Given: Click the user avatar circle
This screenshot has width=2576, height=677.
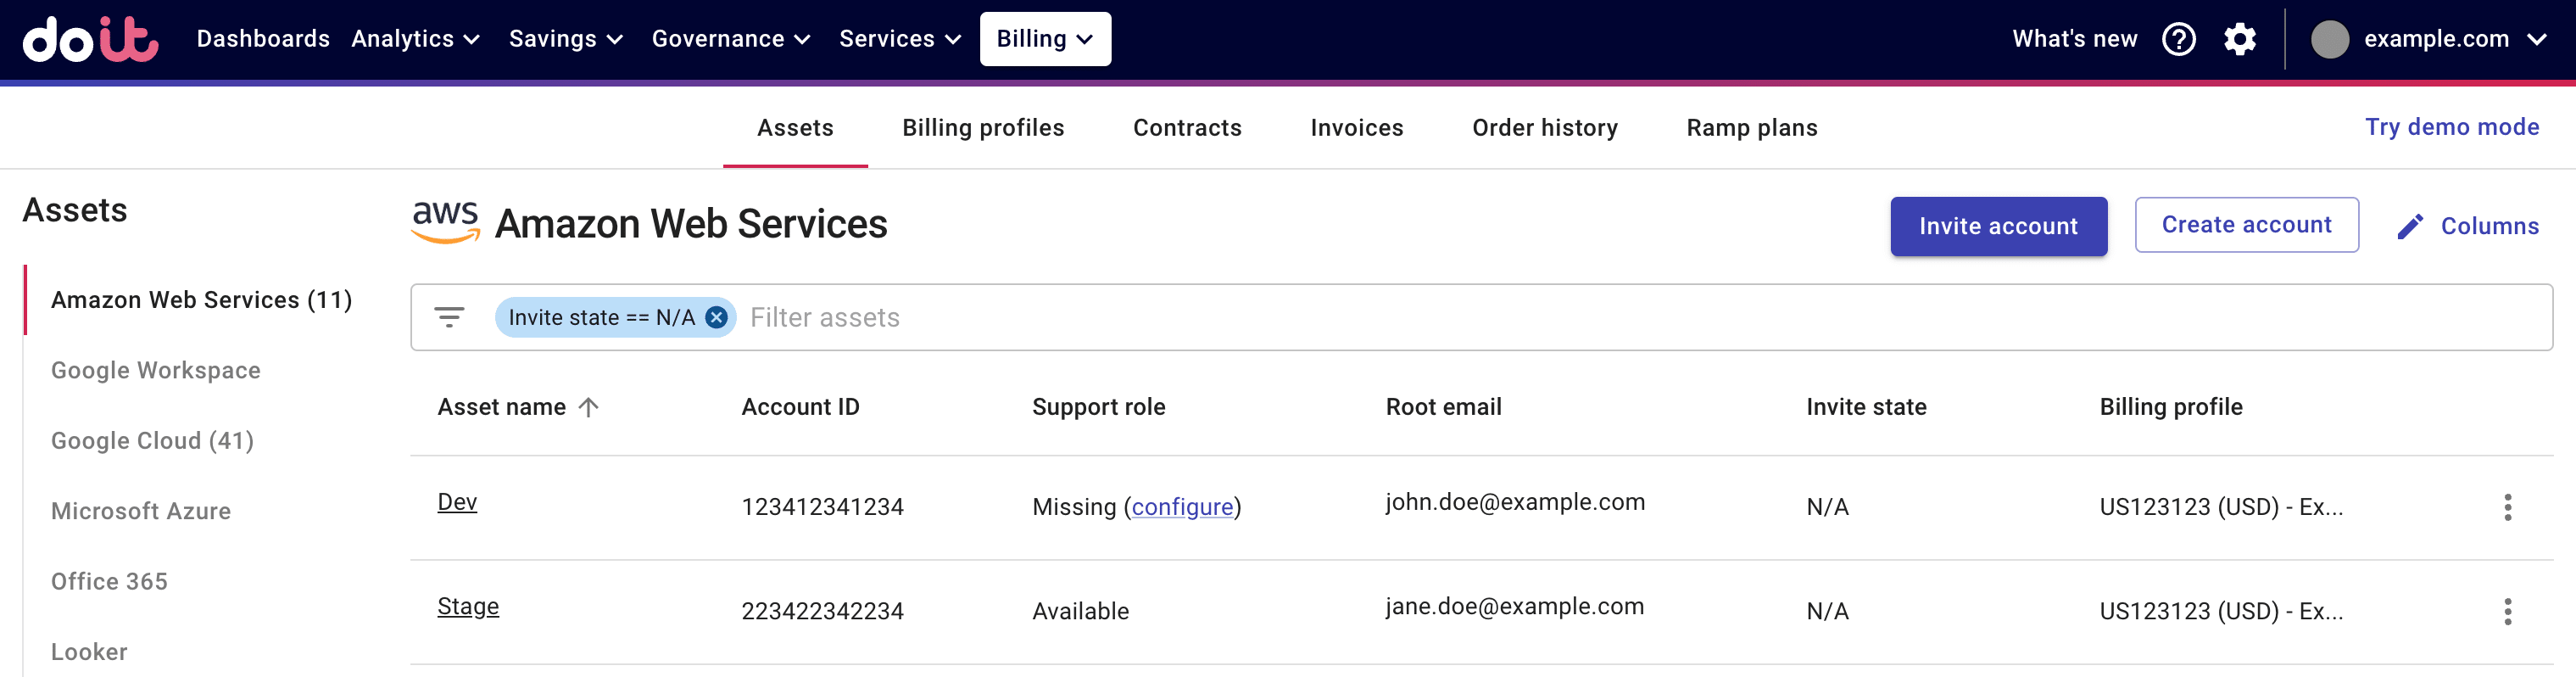Looking at the screenshot, I should pyautogui.click(x=2329, y=39).
